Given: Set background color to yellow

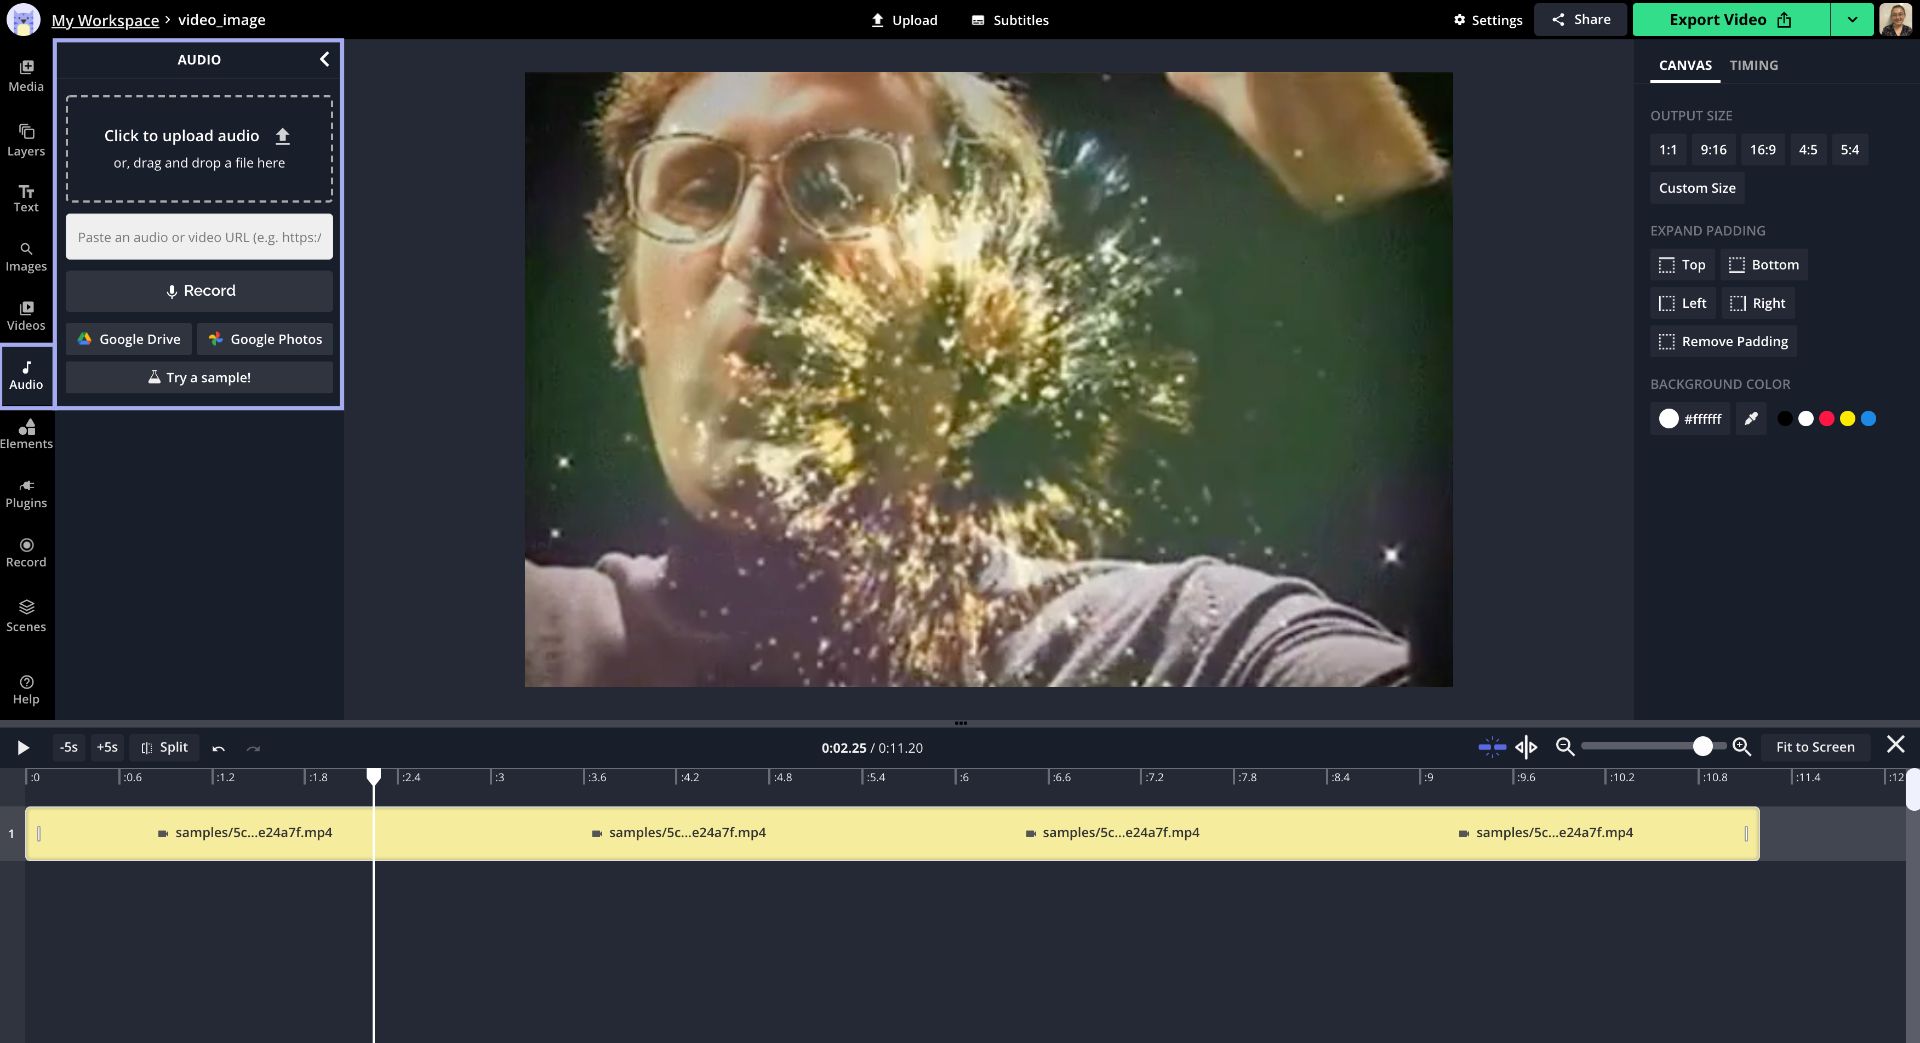Looking at the screenshot, I should point(1848,419).
